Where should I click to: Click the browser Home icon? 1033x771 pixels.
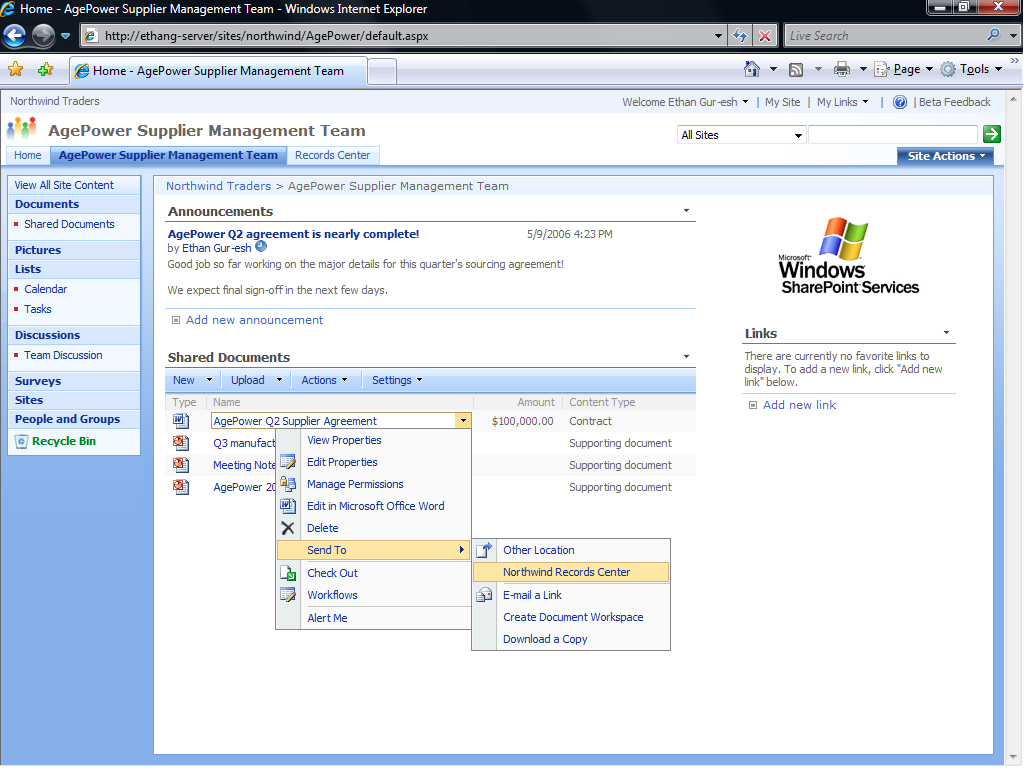(752, 70)
